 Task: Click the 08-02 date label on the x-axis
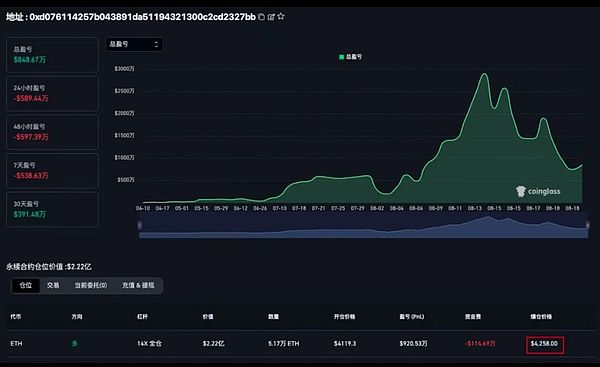(377, 208)
